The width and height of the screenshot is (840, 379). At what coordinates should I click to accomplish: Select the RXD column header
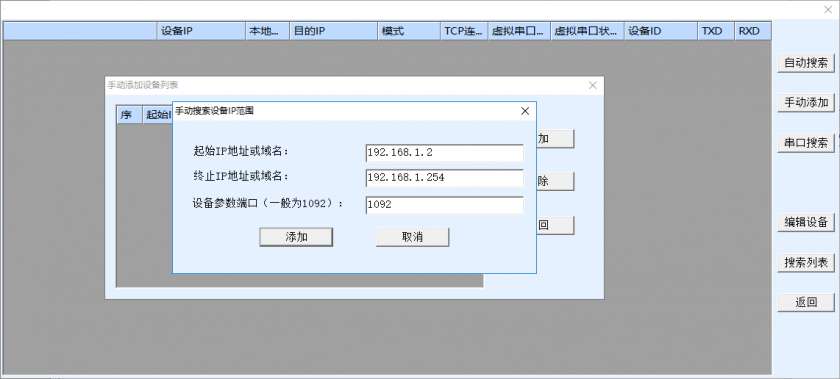(x=753, y=31)
